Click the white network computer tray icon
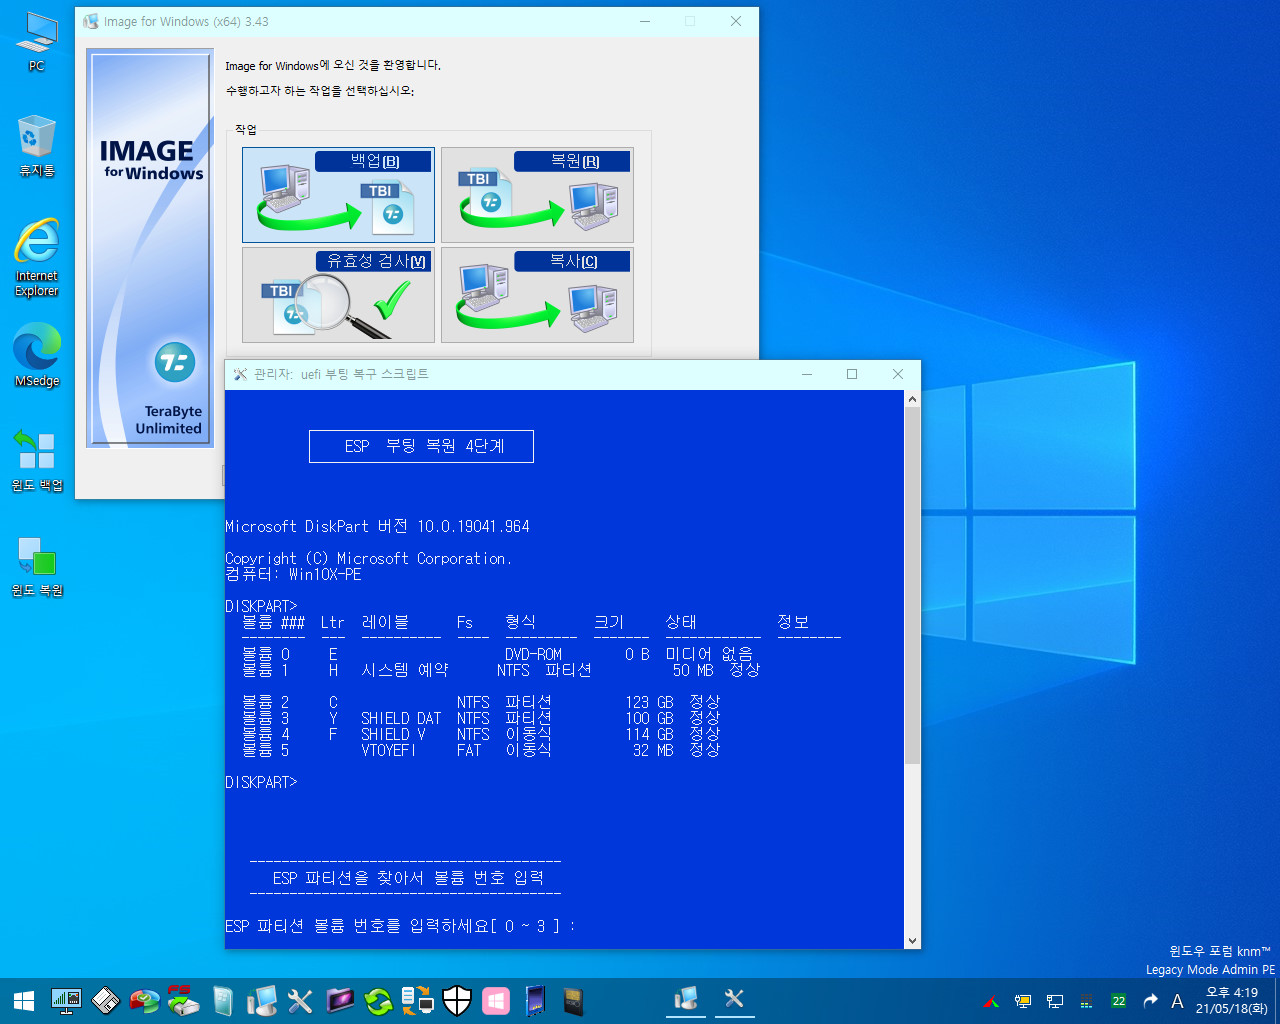The height and width of the screenshot is (1024, 1280). 1055,1001
